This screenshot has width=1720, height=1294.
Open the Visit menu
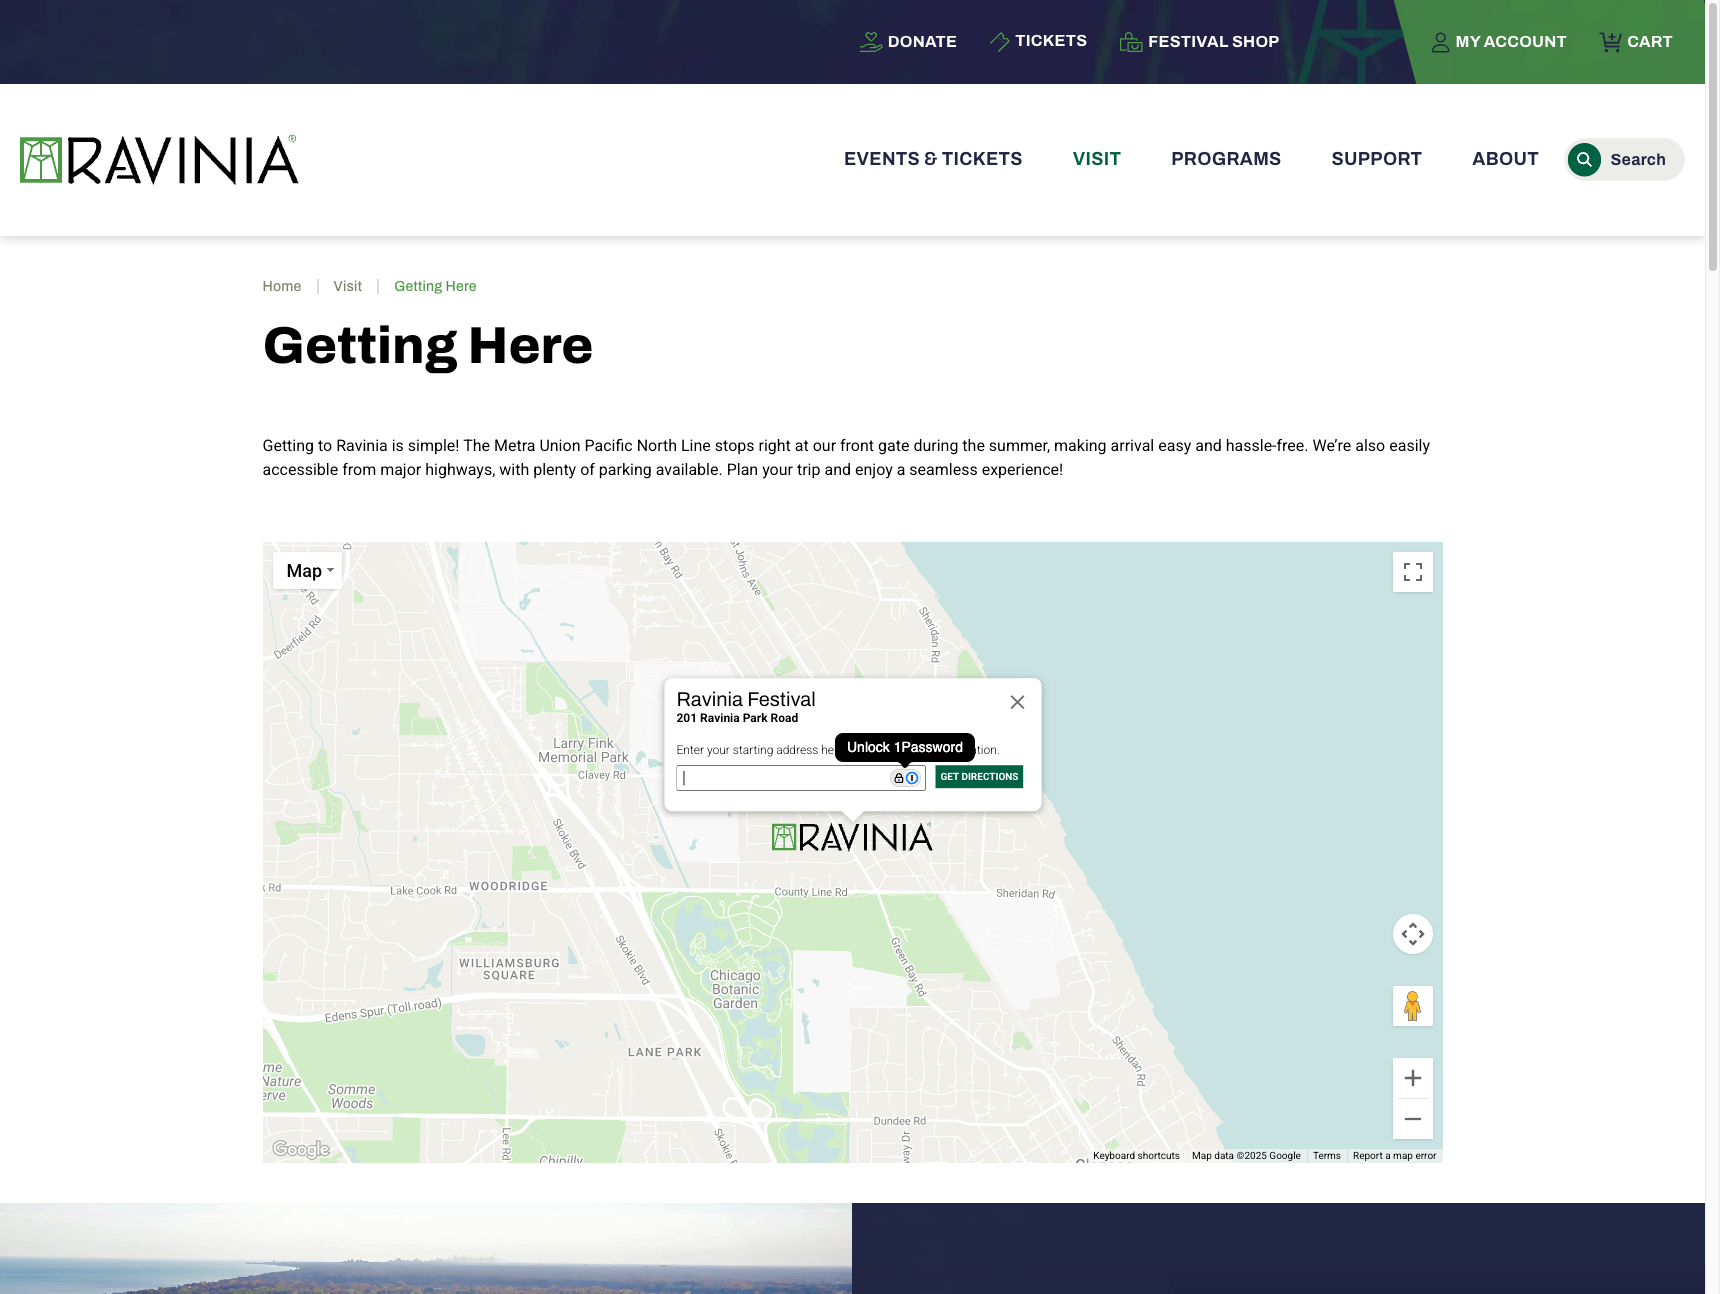pyautogui.click(x=1097, y=159)
